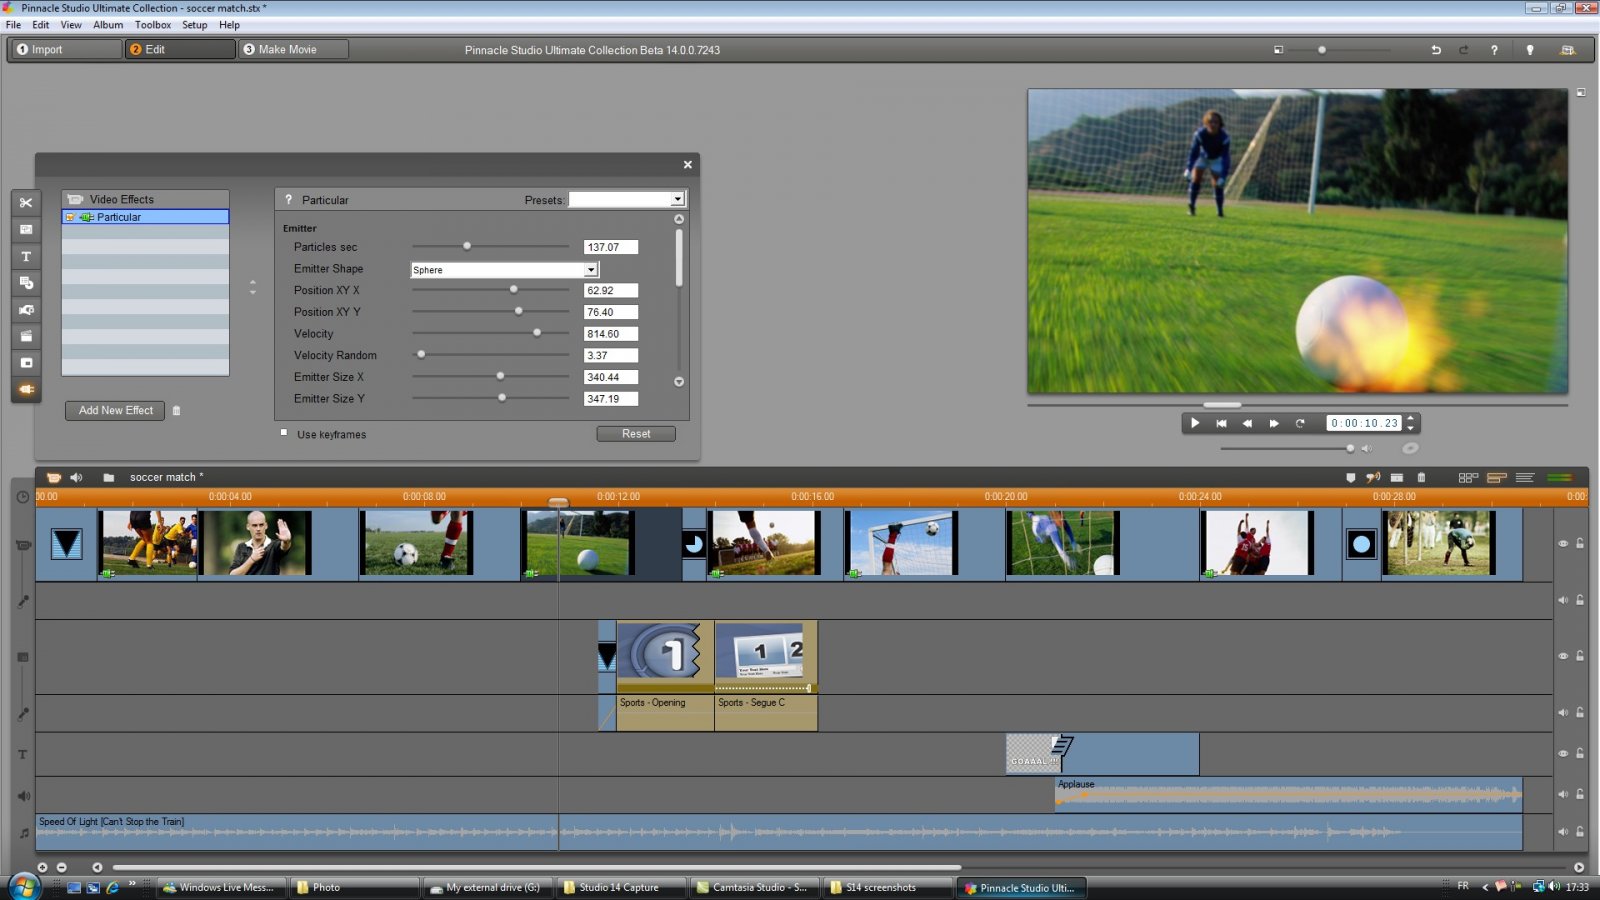Screen dimensions: 1600x900
Task: Add a marker using the timeline marker icon
Action: coord(1351,478)
